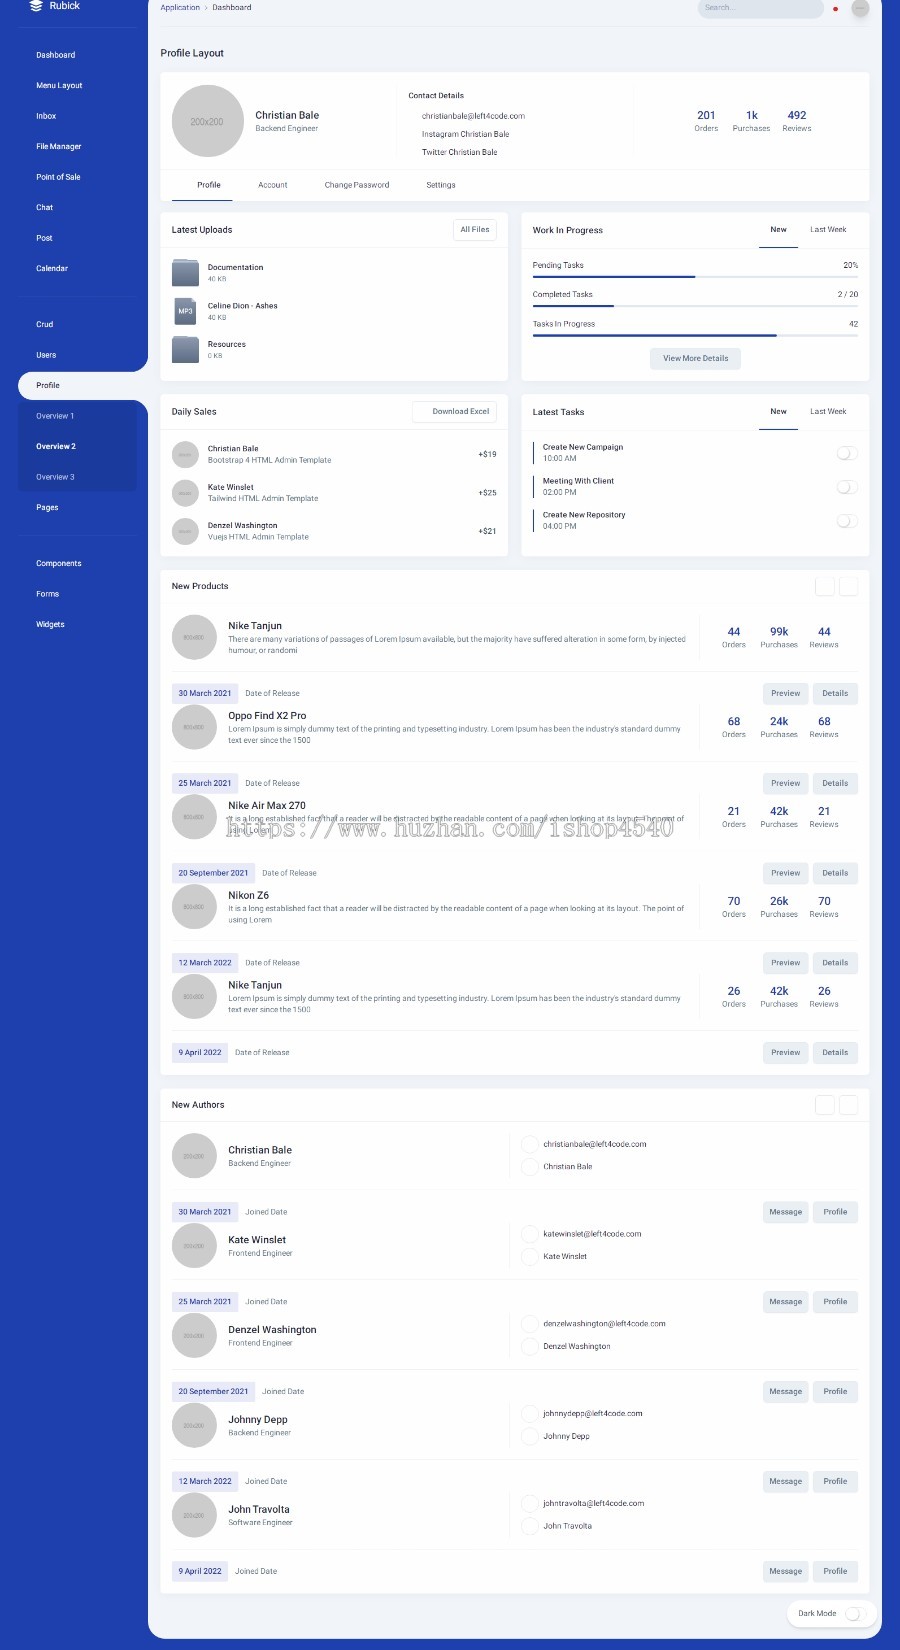Click View More Details button
900x1650 pixels.
pos(696,358)
